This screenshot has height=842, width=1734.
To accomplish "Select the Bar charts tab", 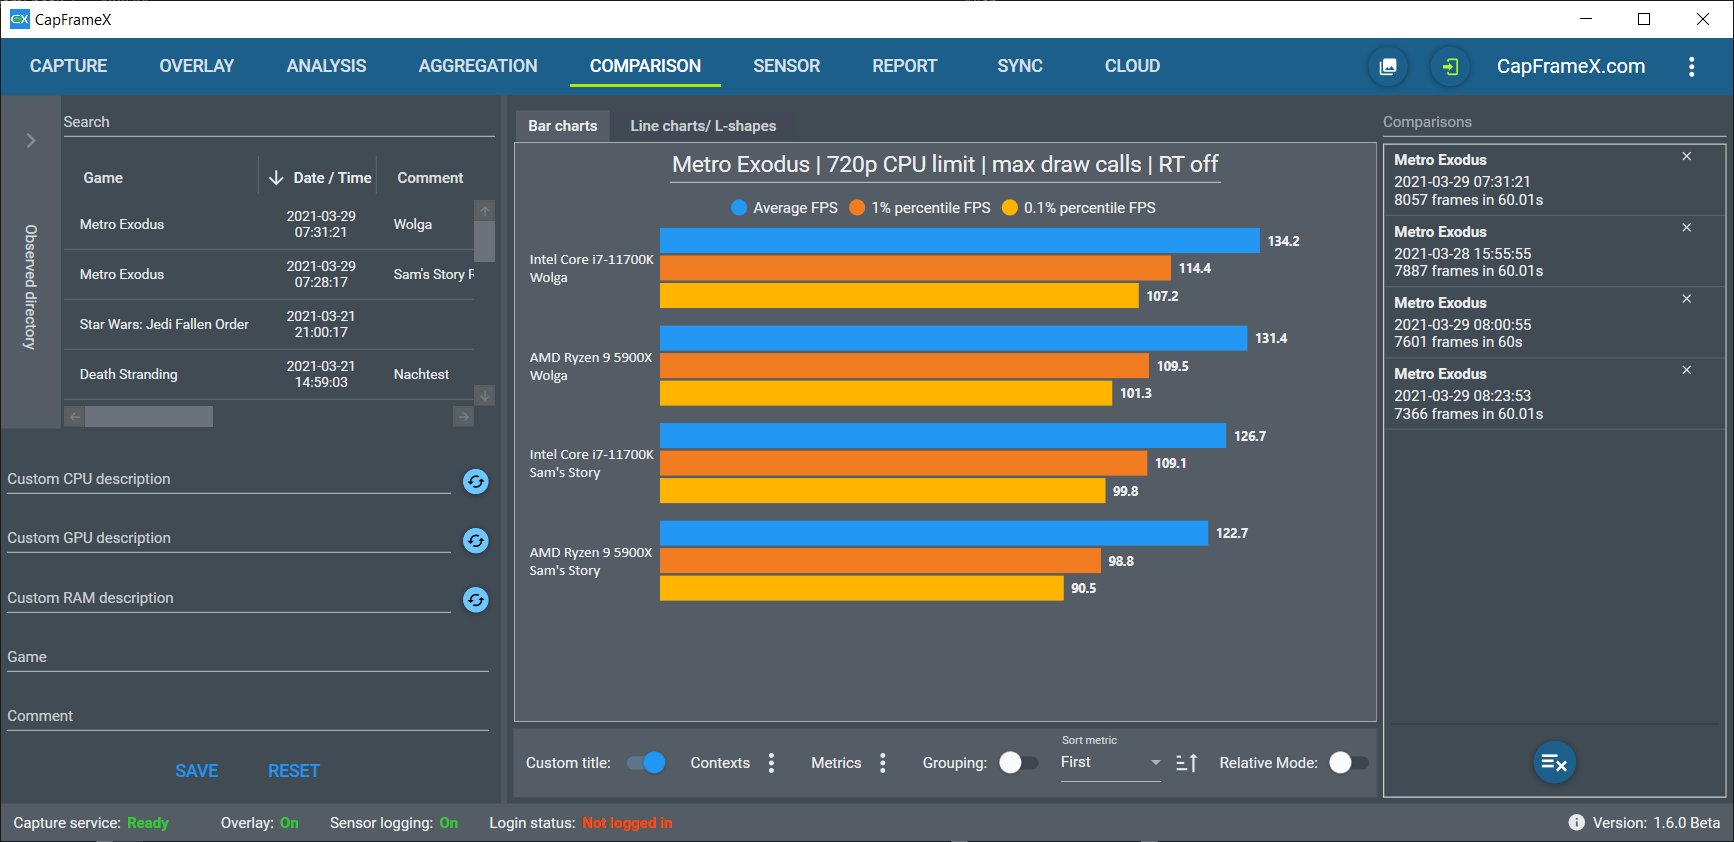I will (x=562, y=126).
